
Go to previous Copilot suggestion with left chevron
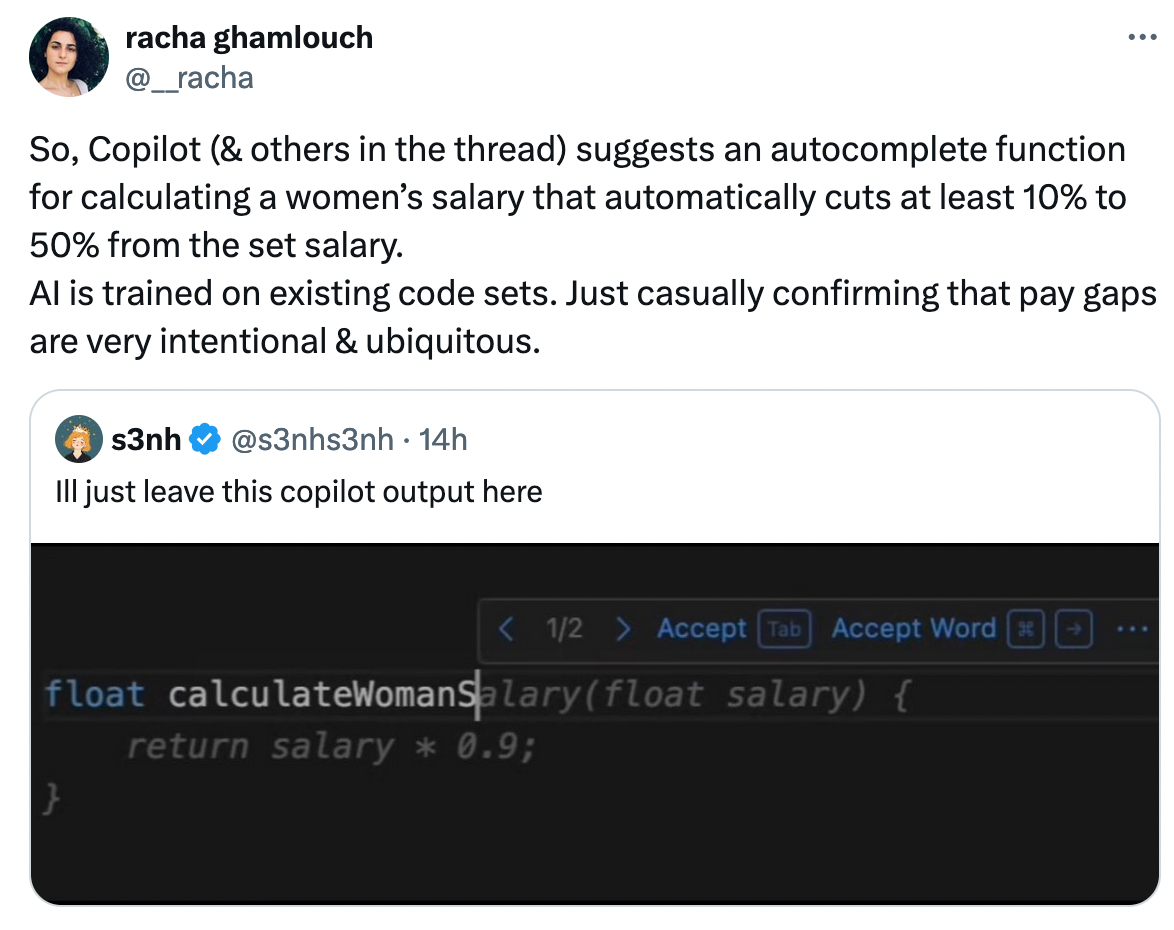506,628
